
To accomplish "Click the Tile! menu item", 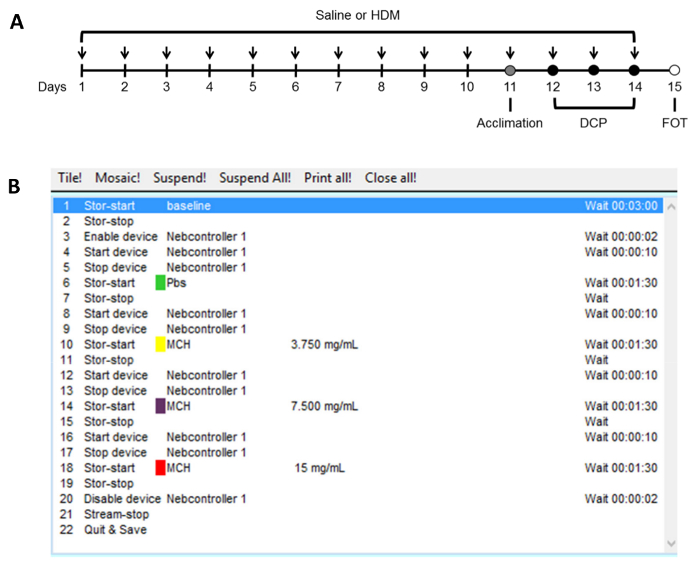I will [70, 178].
